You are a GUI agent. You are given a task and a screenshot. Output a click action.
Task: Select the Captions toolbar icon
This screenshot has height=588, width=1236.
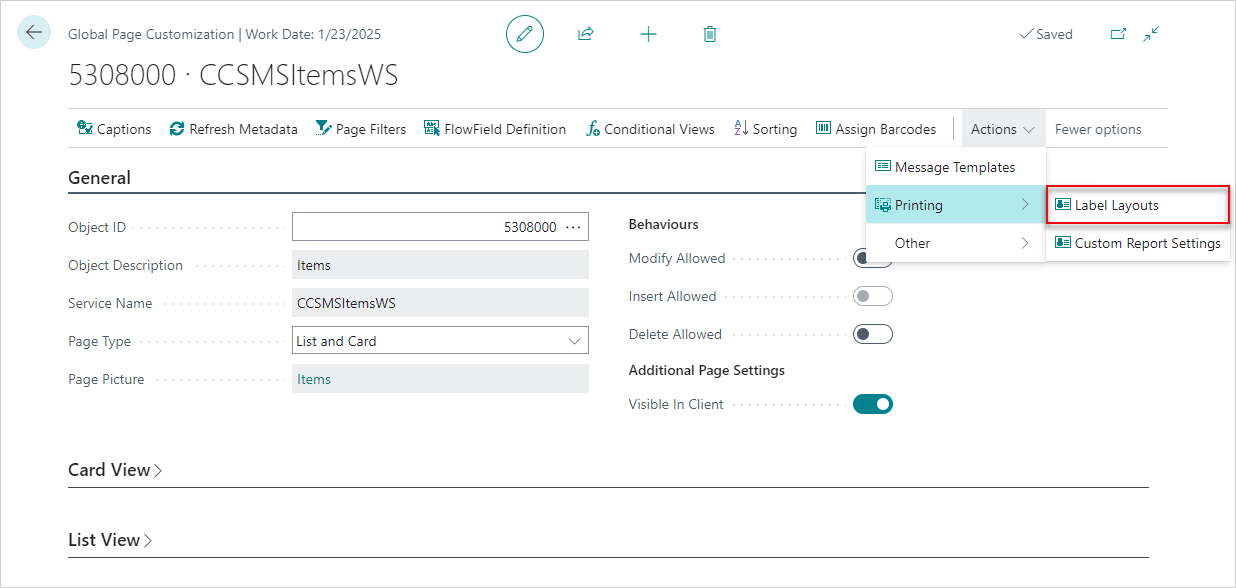pos(113,128)
